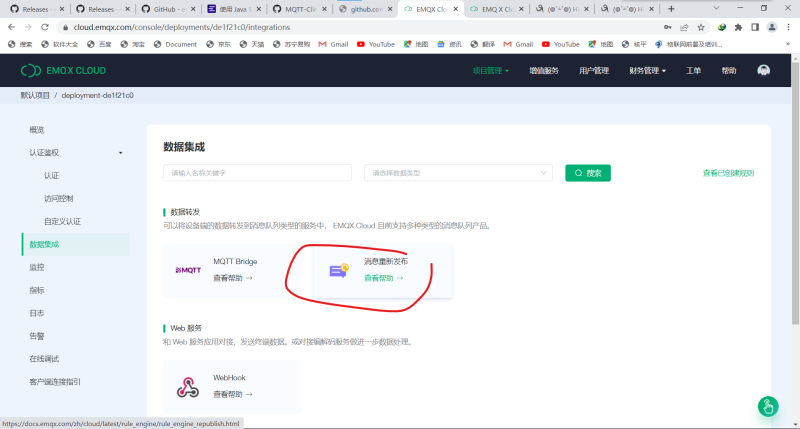The image size is (800, 429).
Task: Click the message republish card icon
Action: 339,270
